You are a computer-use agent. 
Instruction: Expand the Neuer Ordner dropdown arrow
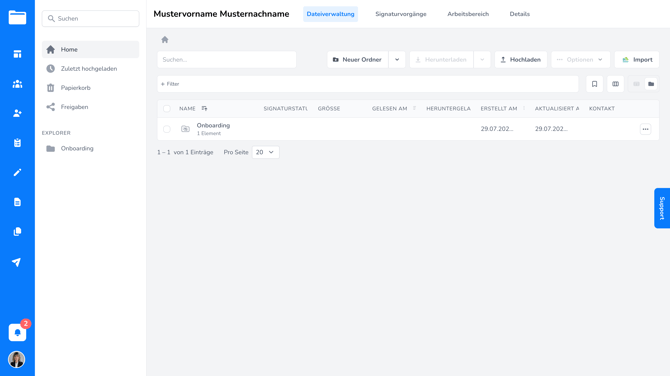[x=397, y=60]
